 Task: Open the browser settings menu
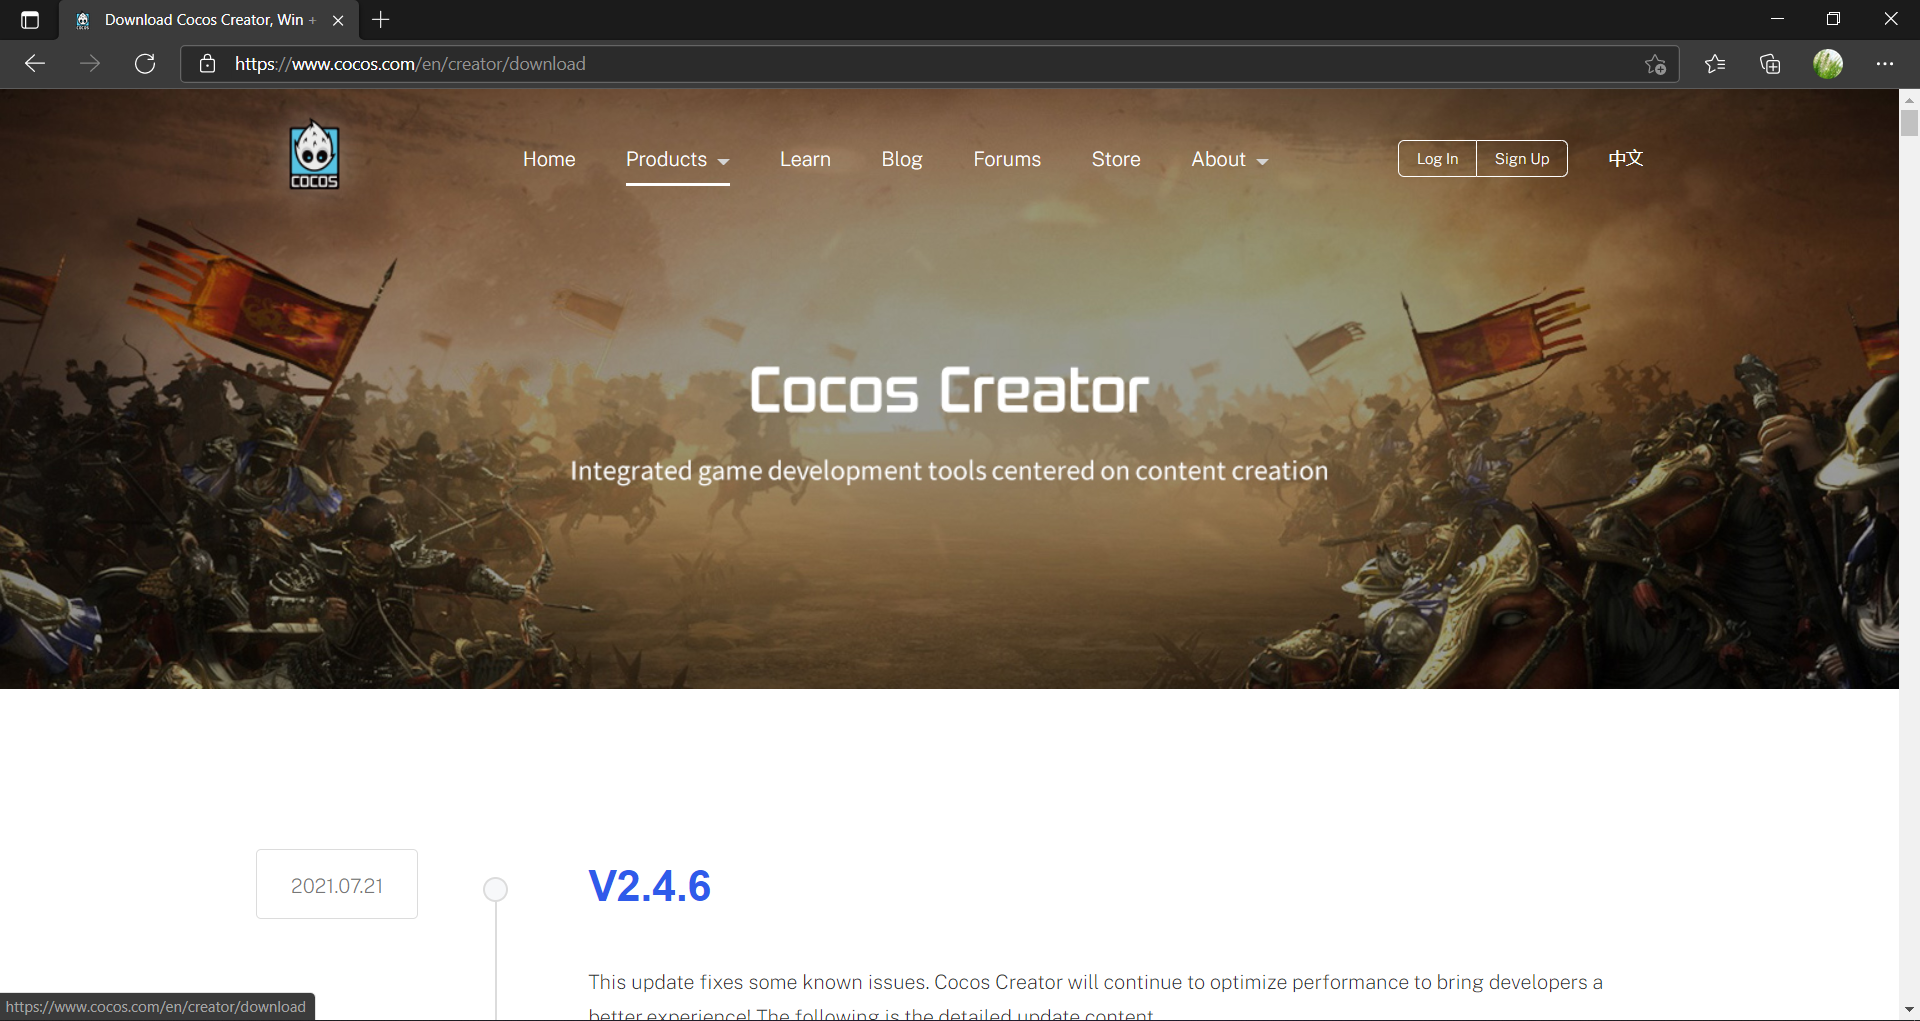point(1887,63)
